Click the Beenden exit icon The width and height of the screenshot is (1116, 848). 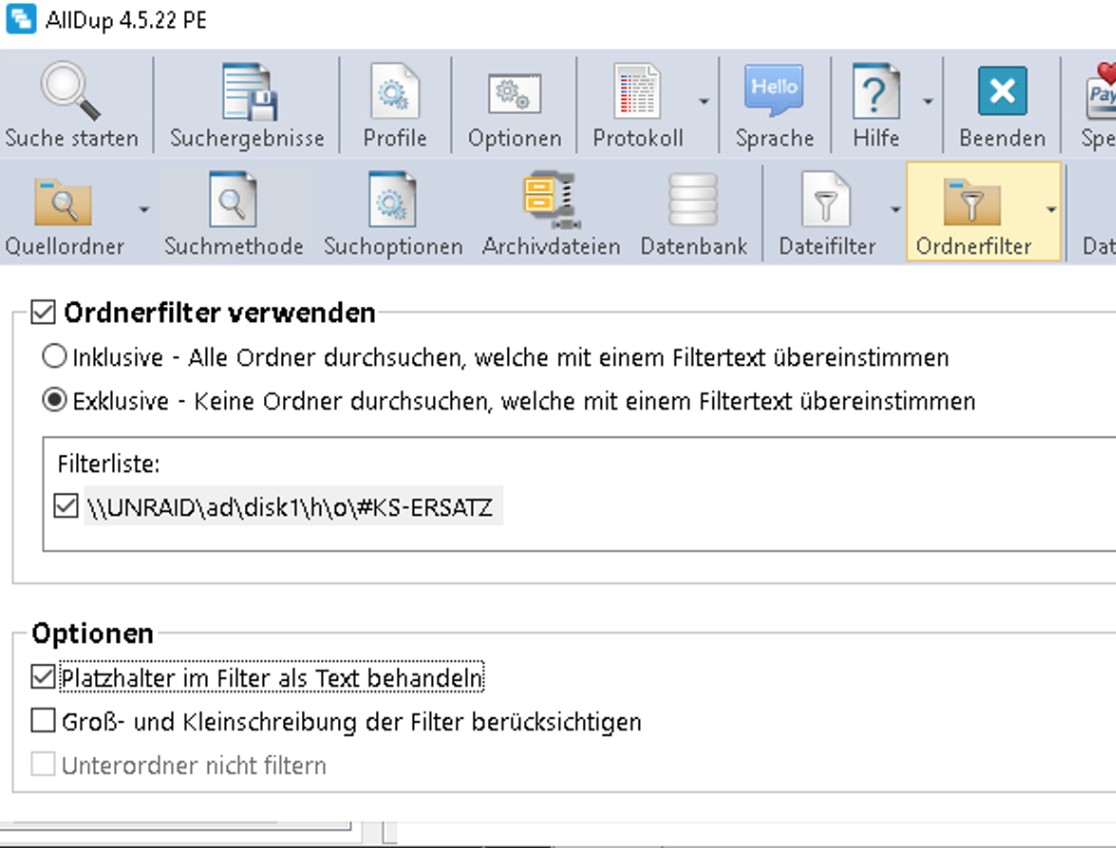coord(1001,92)
